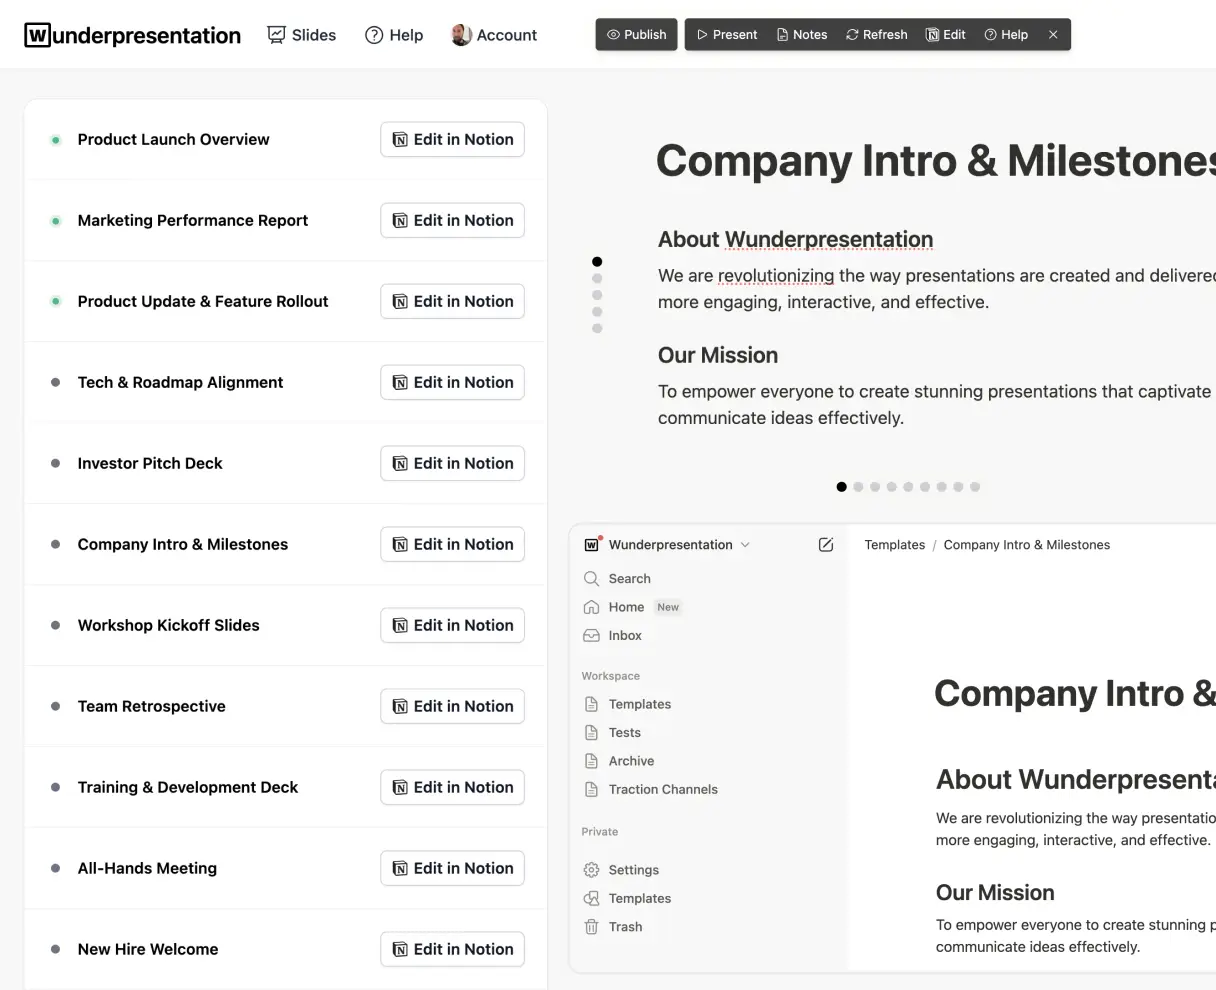Open Traction Channels page in workspace
Screen dimensions: 1216x990
[x=662, y=790]
